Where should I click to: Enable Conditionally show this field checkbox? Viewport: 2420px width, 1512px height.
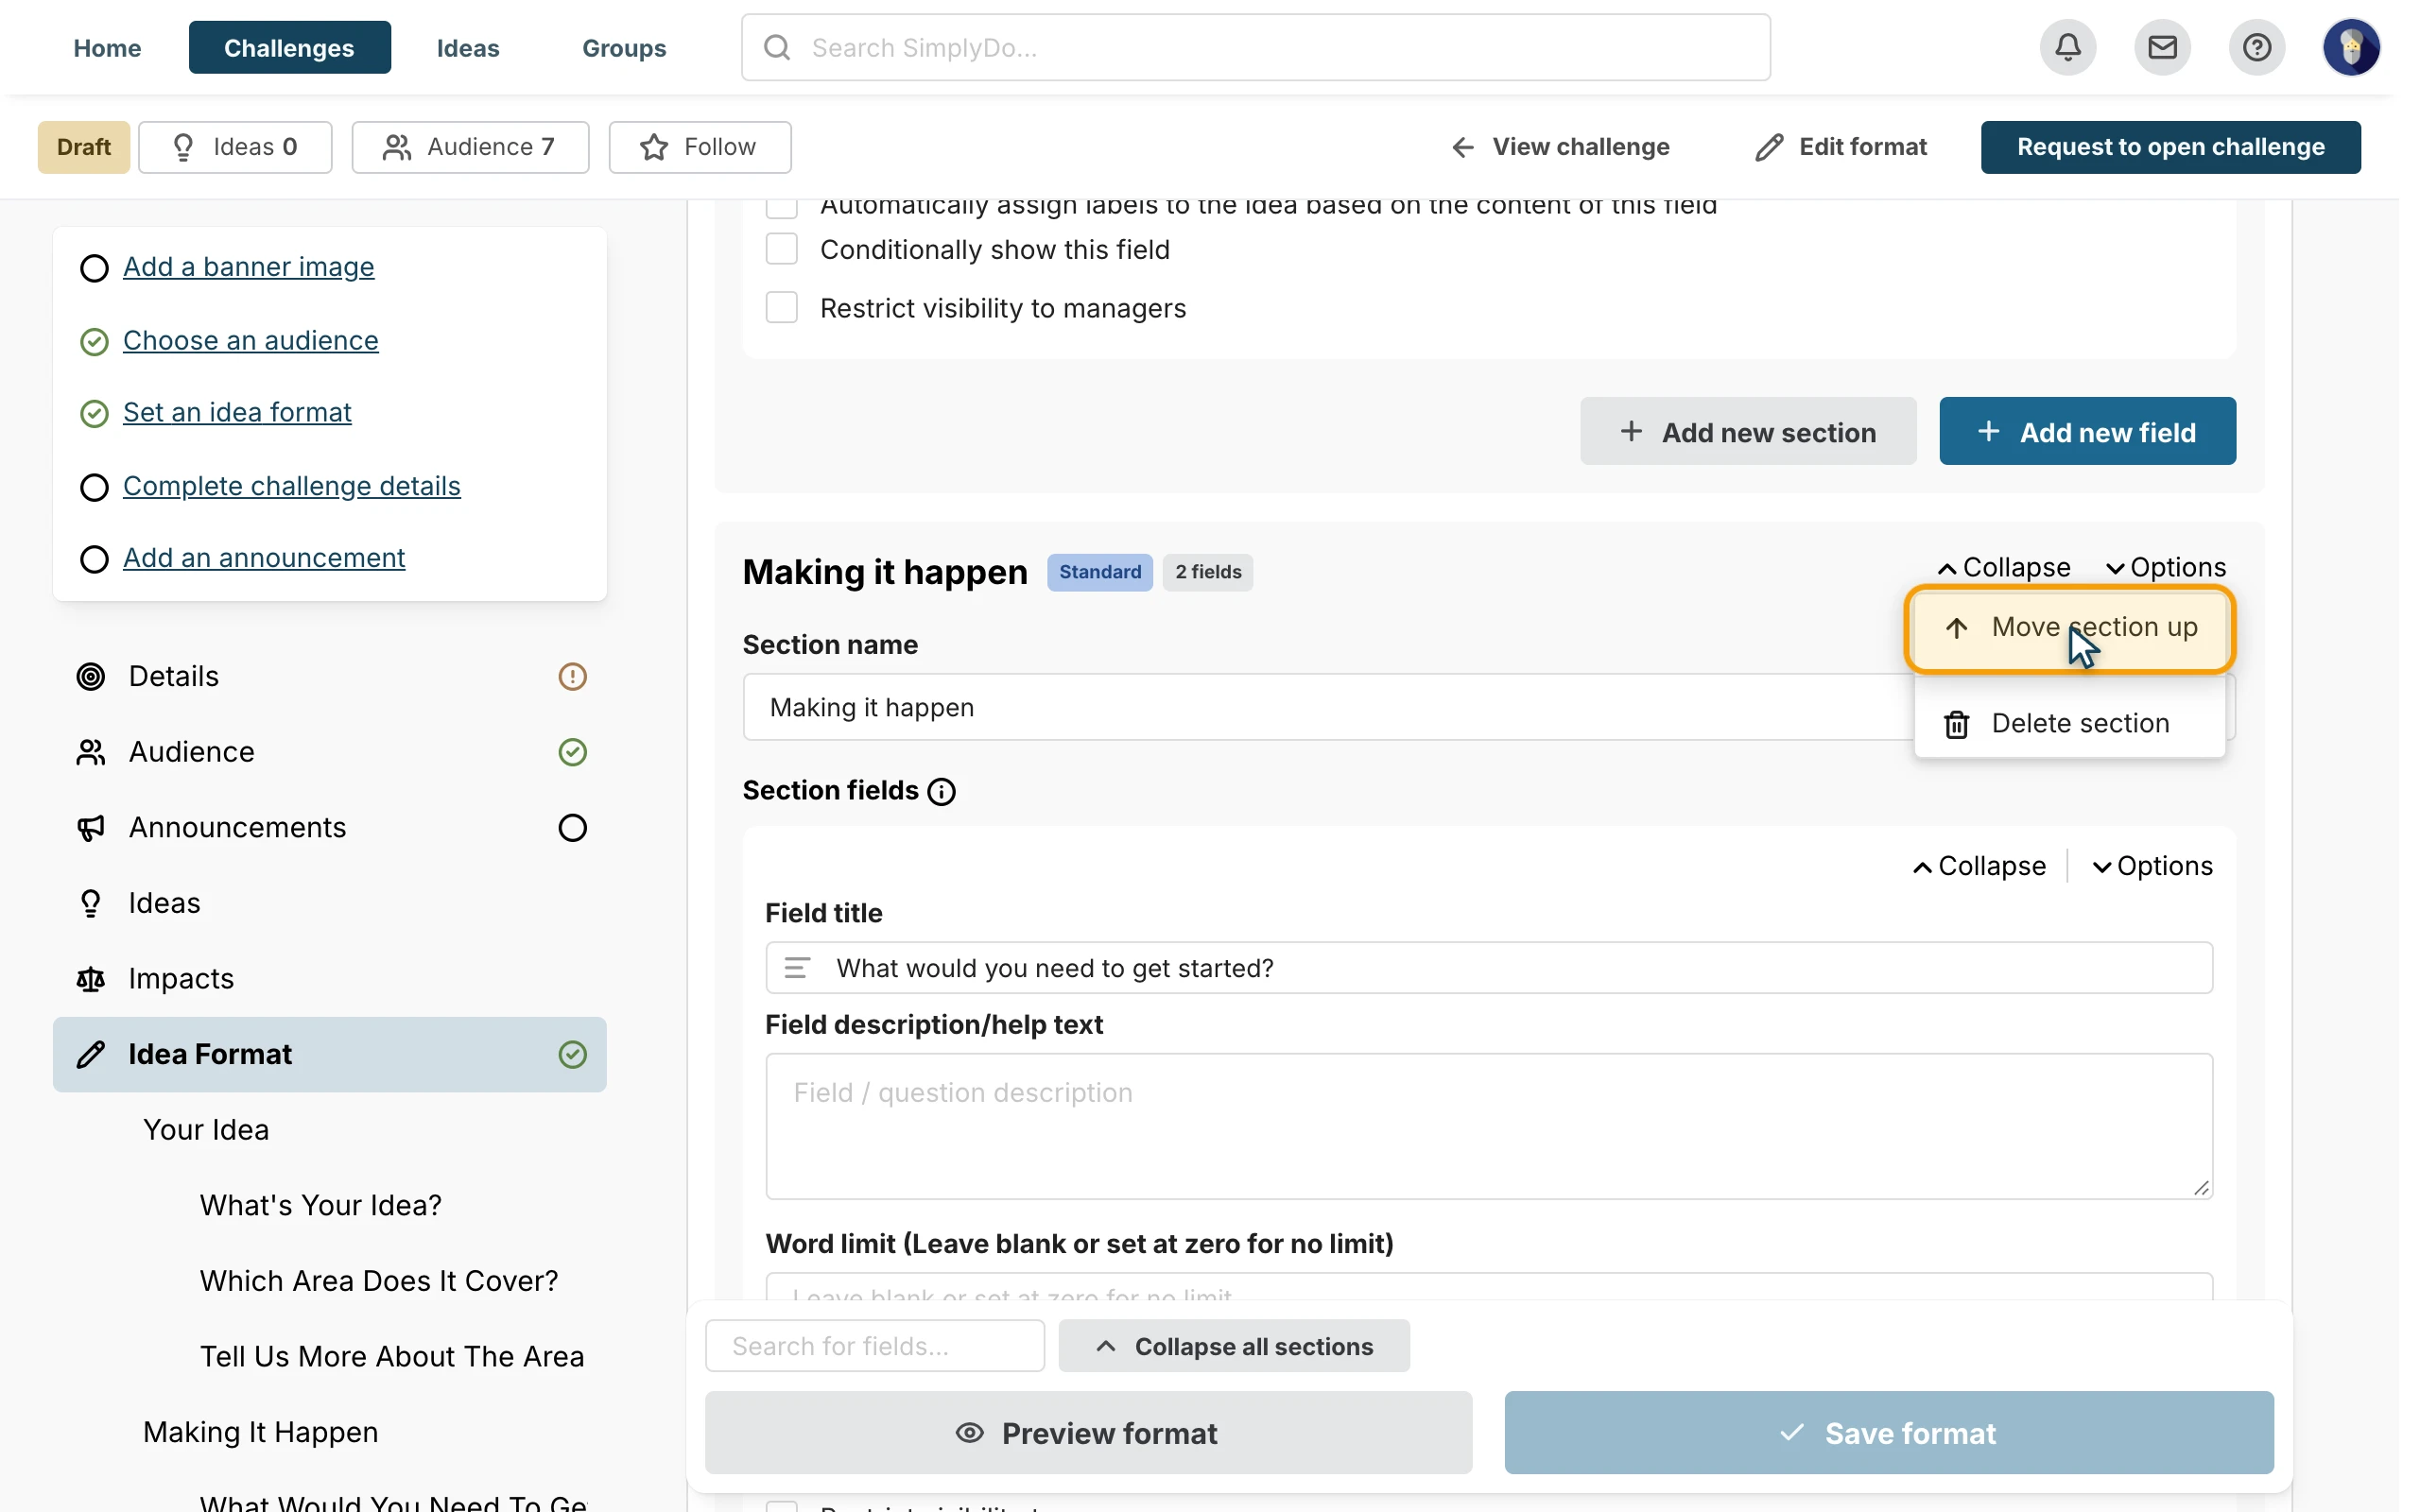[781, 249]
